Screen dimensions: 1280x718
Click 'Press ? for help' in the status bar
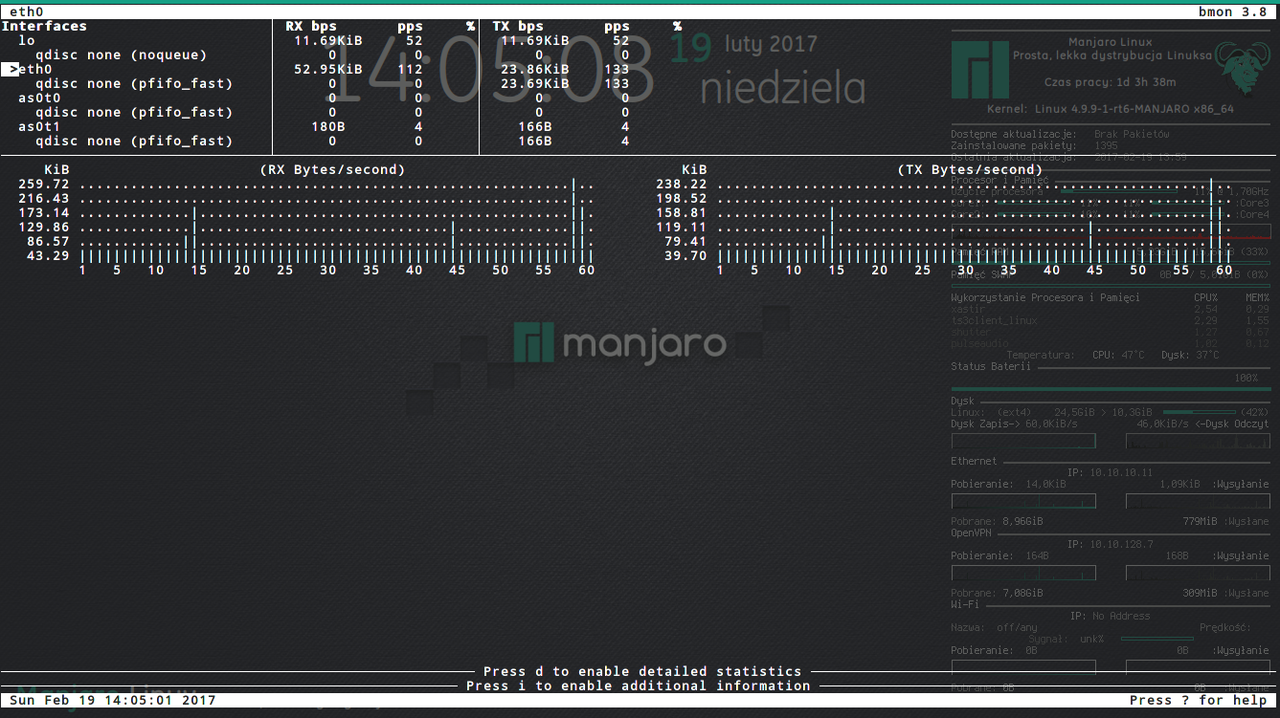pos(1198,700)
